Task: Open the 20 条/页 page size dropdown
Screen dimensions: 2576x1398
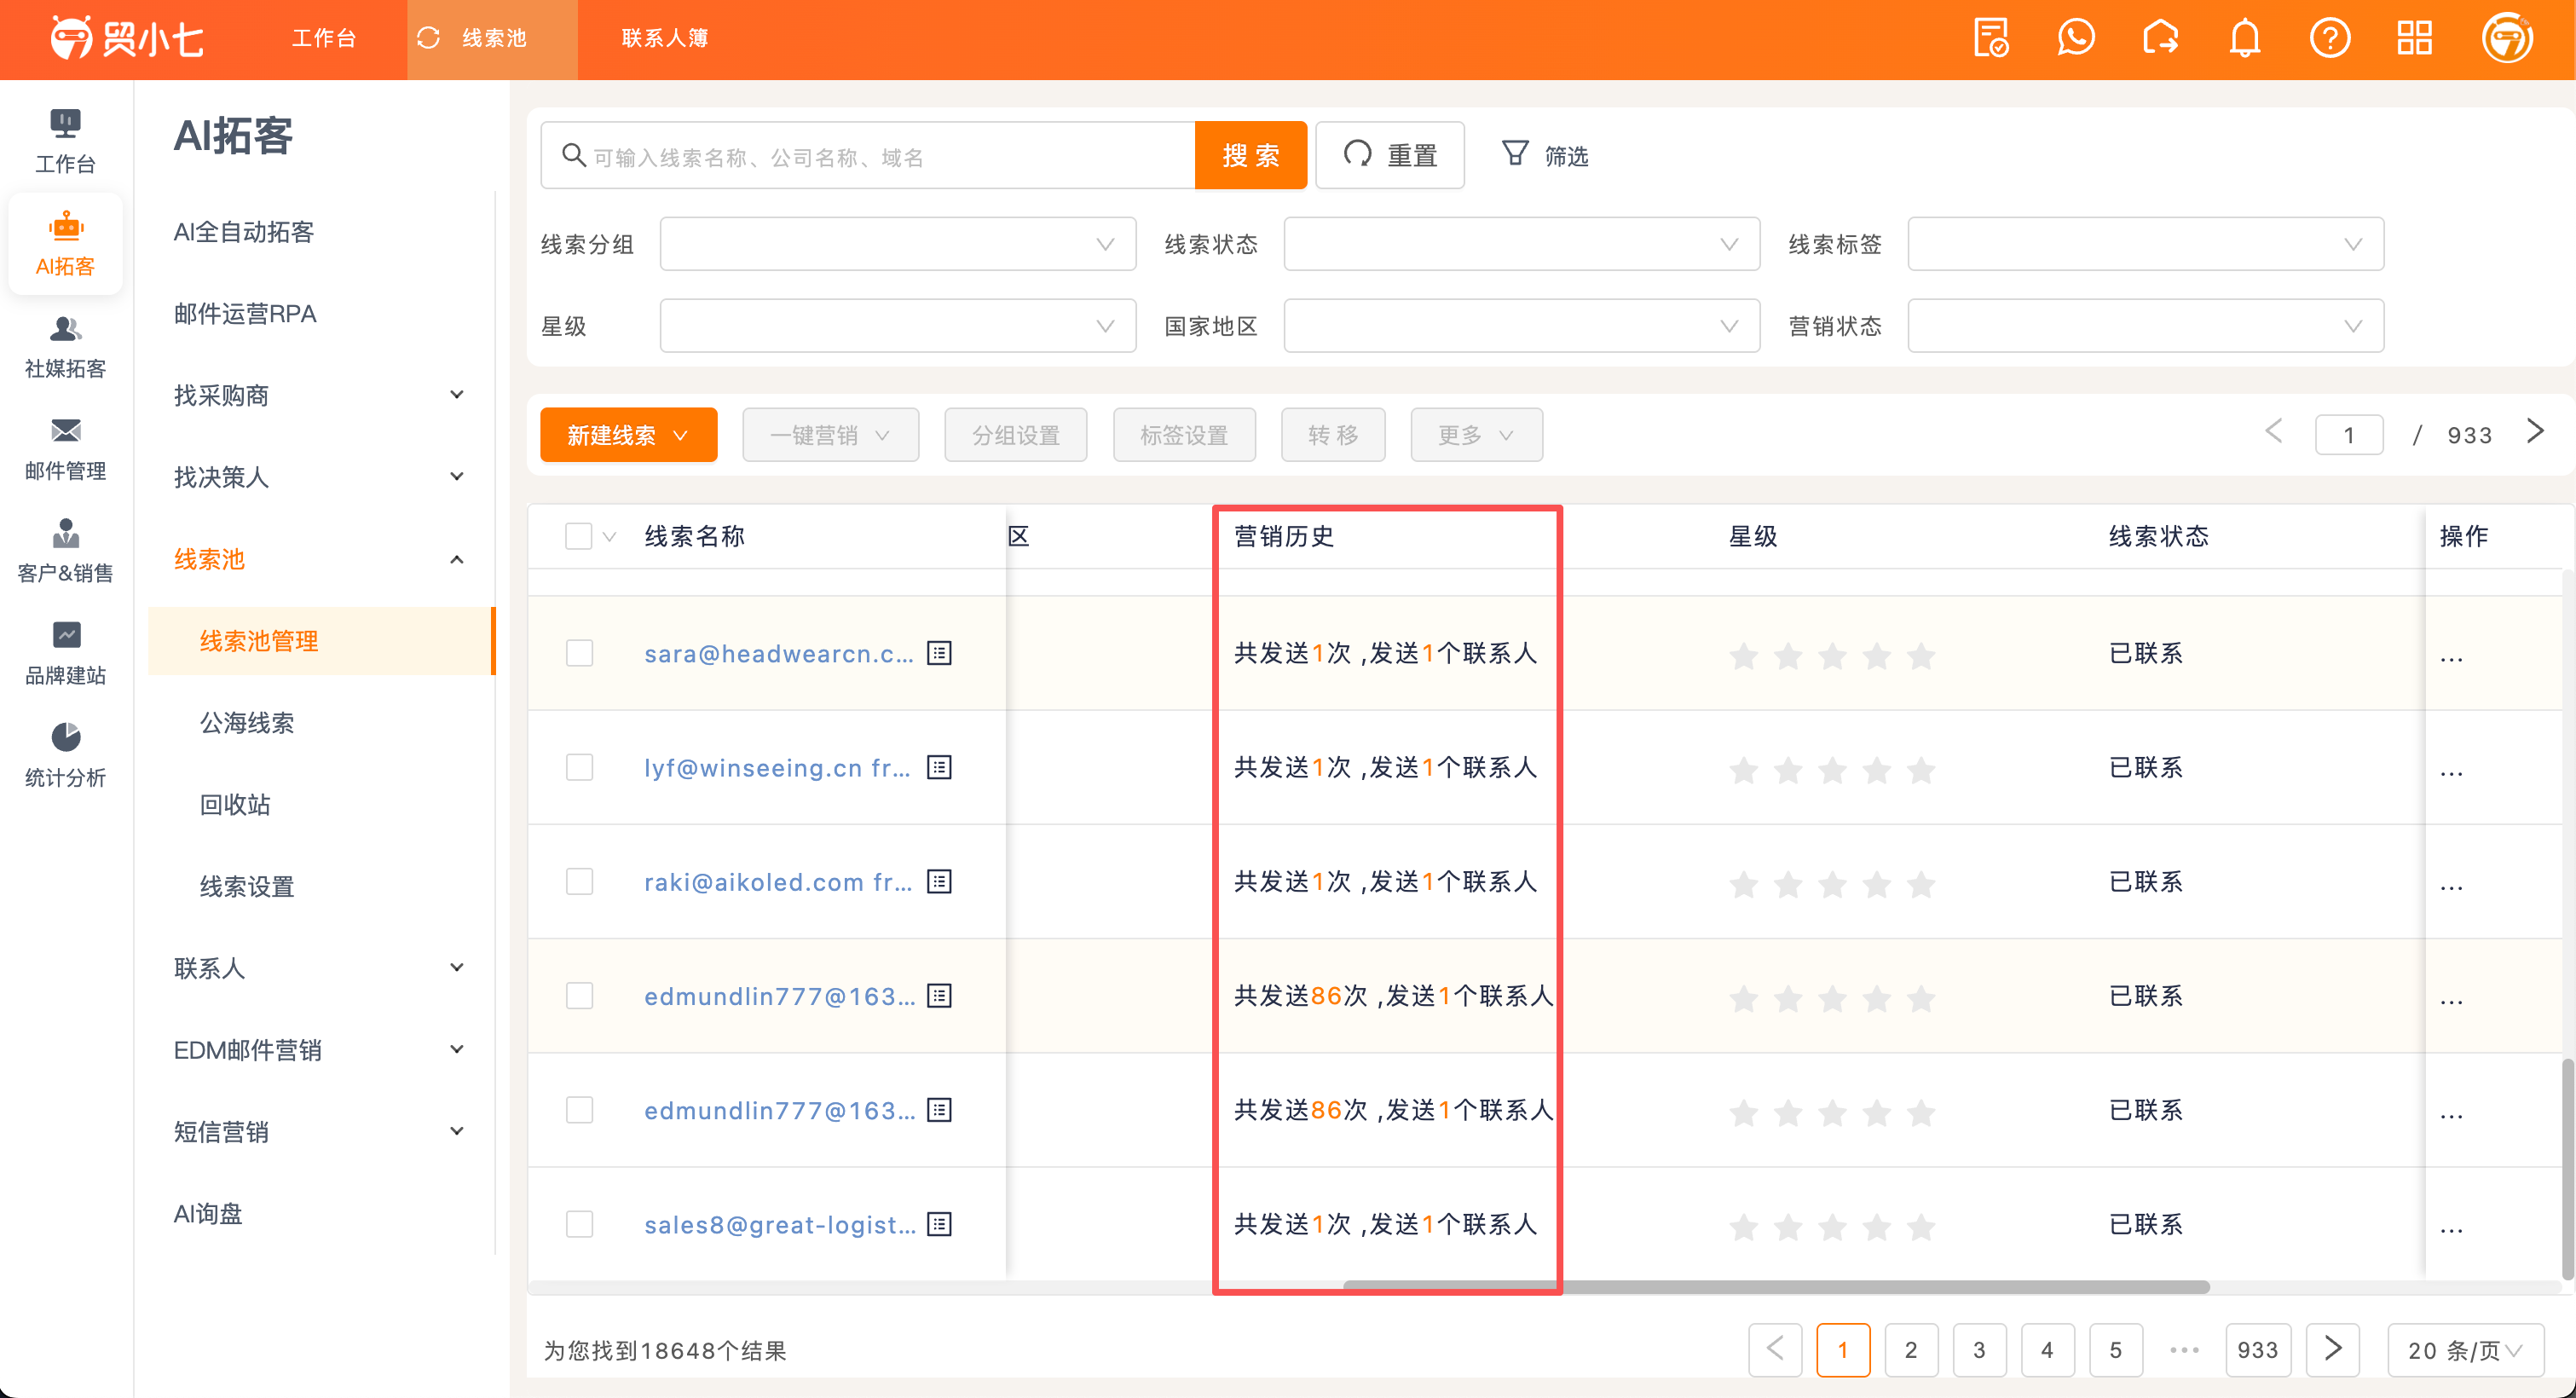Action: pos(2464,1350)
